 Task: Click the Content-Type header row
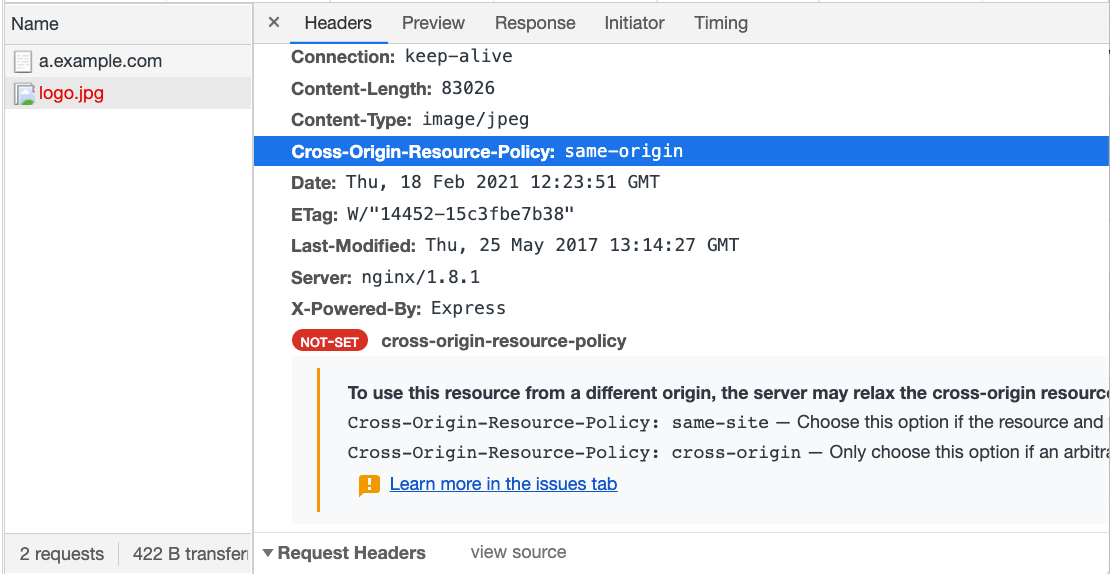click(682, 120)
